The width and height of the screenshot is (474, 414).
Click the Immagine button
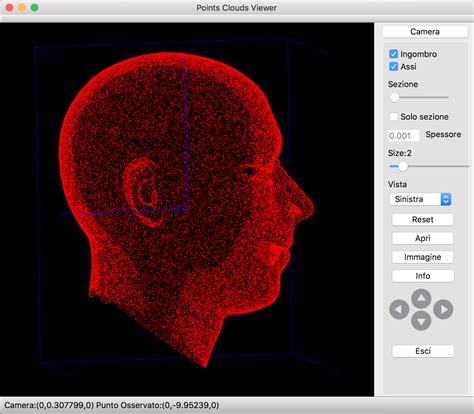tap(423, 257)
